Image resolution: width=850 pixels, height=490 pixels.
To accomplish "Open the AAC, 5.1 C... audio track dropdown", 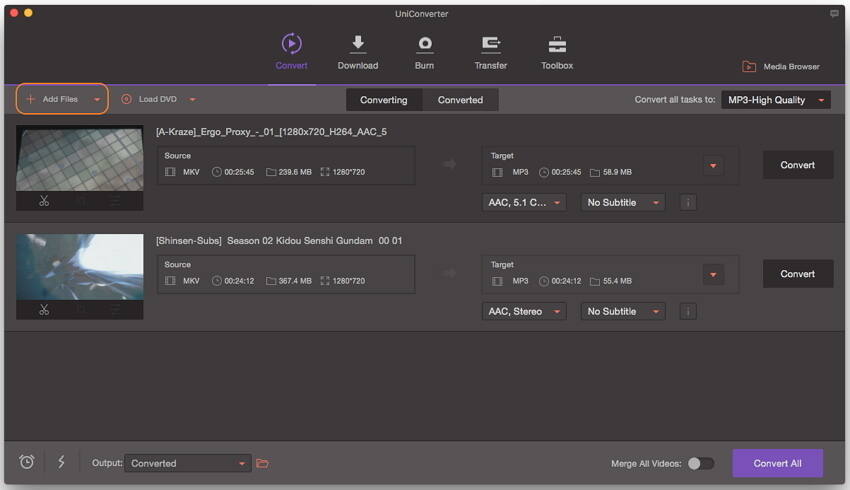I will click(x=524, y=203).
